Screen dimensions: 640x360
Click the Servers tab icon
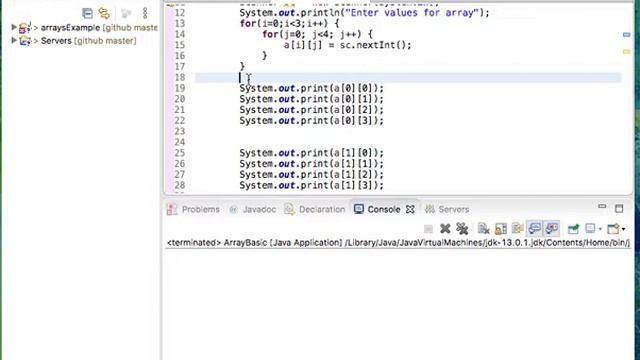click(x=430, y=209)
